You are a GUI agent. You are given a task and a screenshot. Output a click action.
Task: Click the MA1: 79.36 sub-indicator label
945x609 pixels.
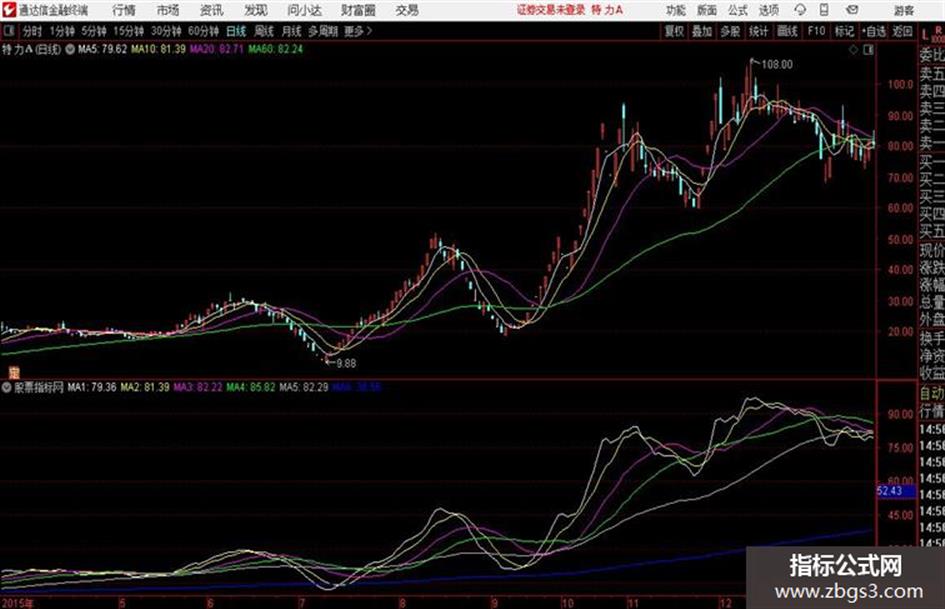(x=92, y=387)
